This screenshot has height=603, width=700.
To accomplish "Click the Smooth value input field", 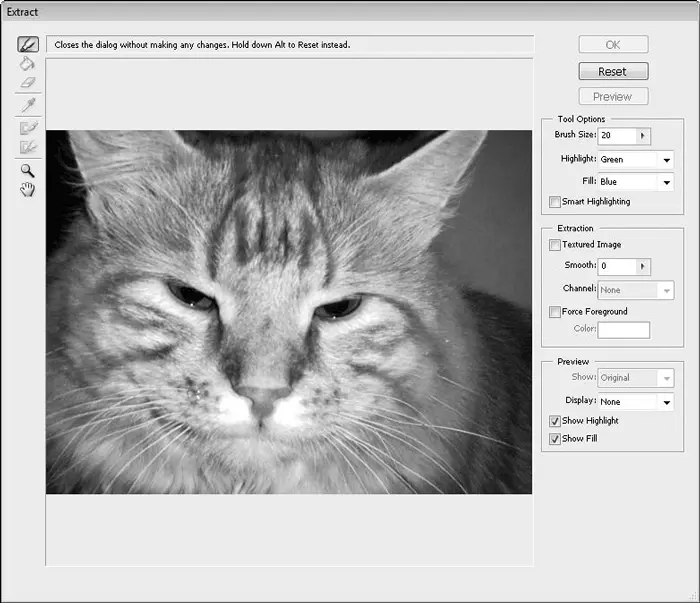I will click(616, 266).
